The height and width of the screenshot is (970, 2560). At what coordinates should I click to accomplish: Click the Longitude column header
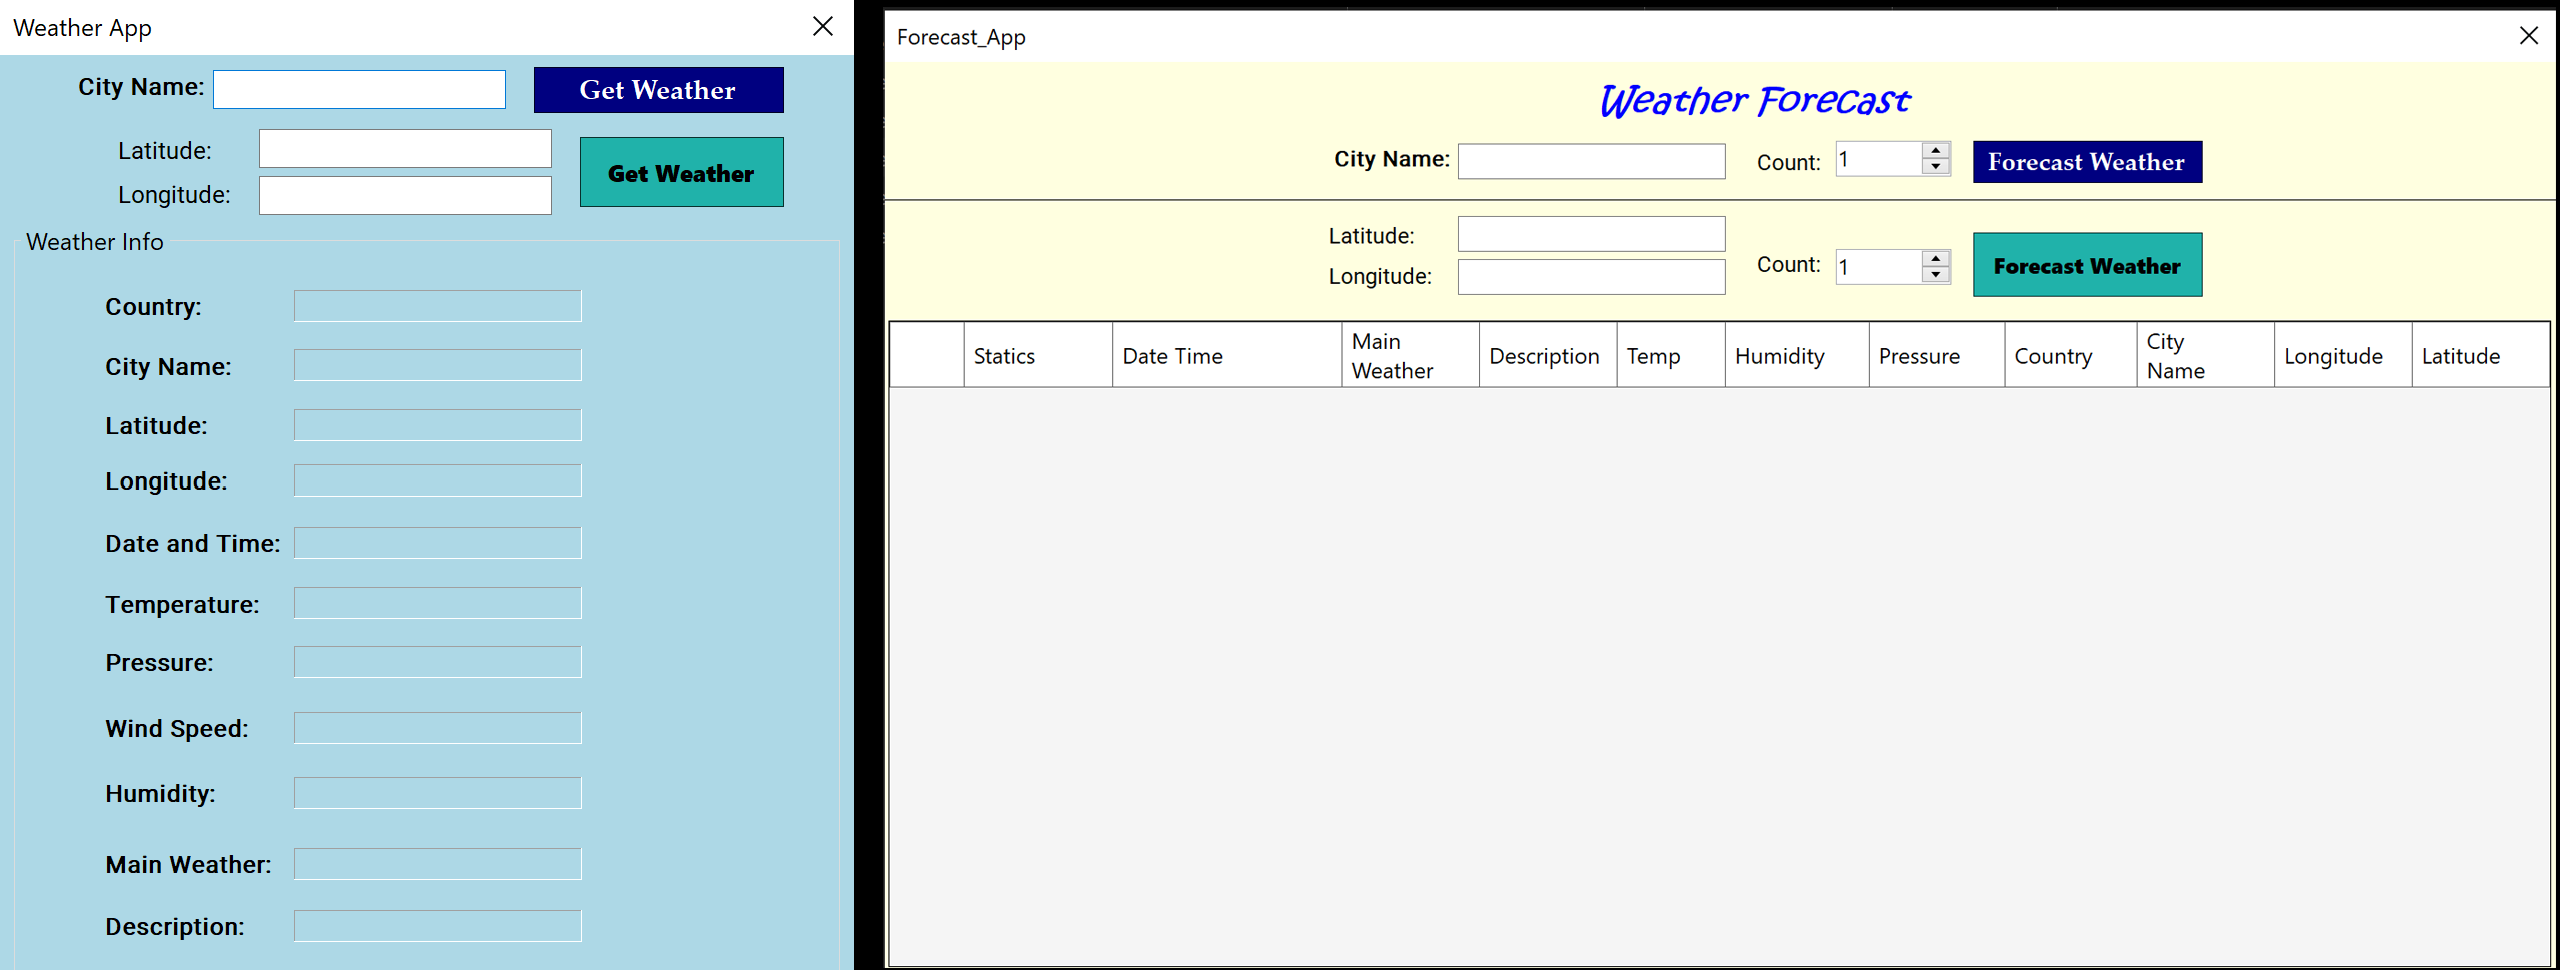coord(2343,355)
